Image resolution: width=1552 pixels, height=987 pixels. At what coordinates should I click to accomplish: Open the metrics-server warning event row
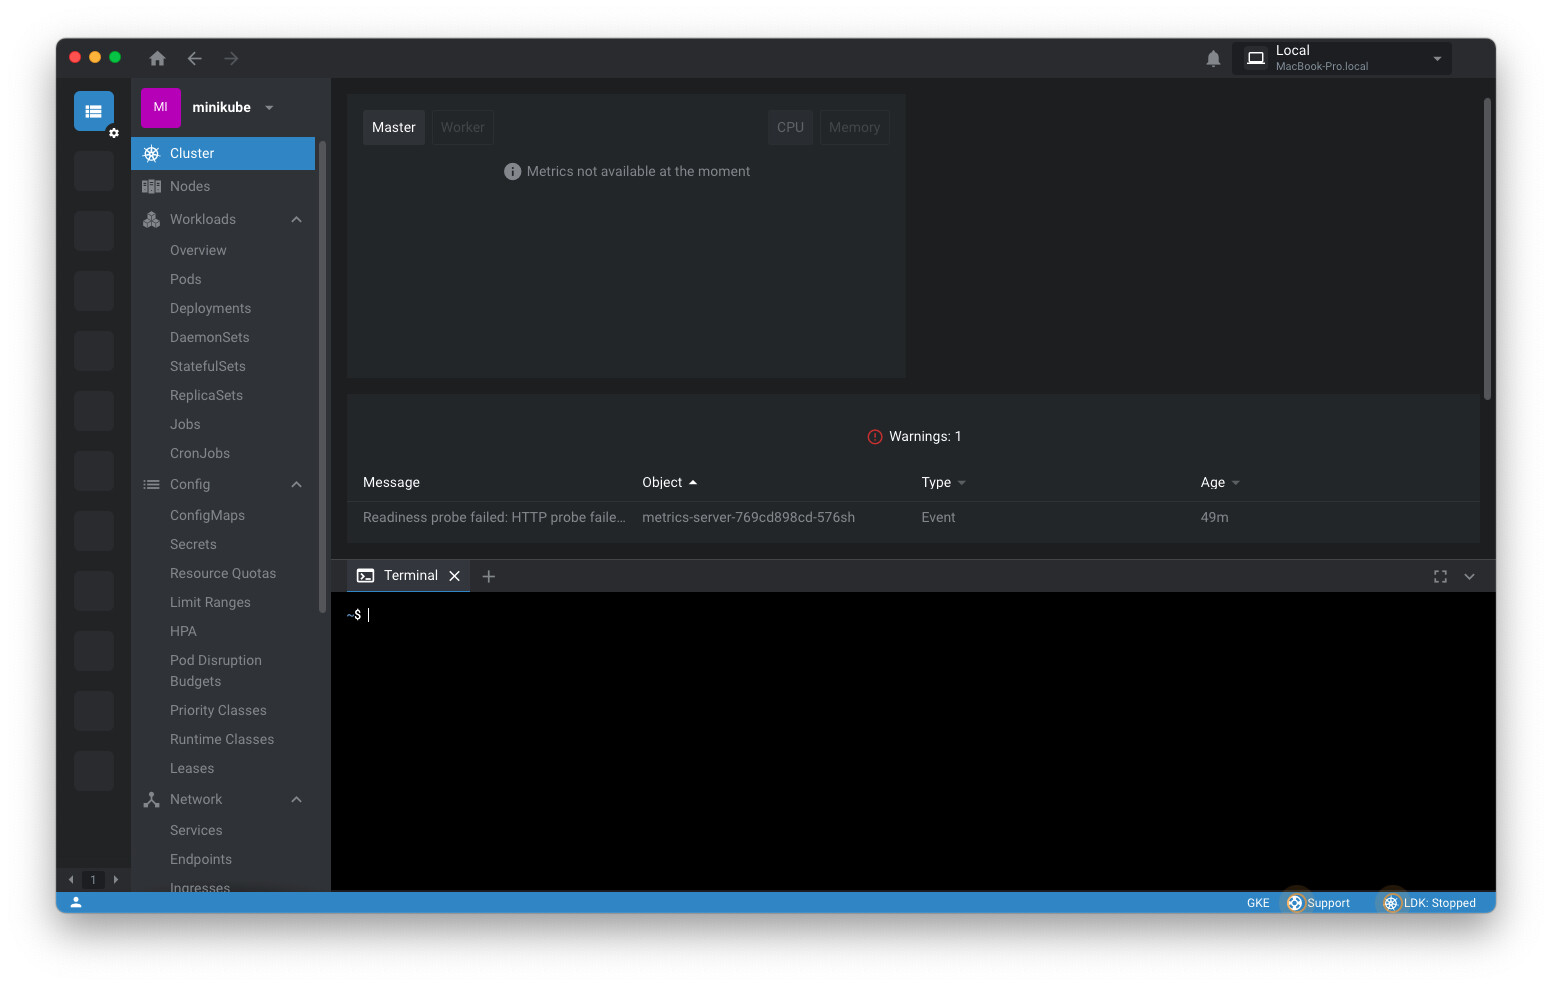click(748, 517)
